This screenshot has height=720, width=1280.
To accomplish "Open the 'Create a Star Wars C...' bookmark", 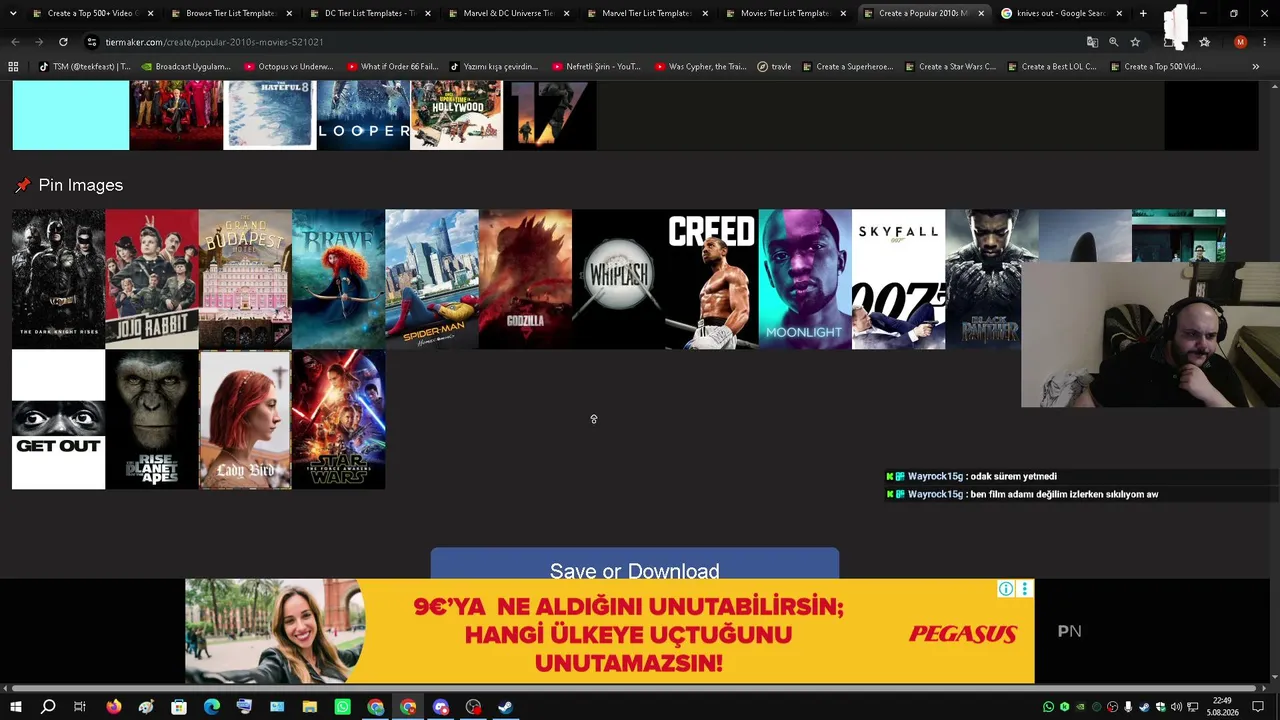I will tap(950, 67).
